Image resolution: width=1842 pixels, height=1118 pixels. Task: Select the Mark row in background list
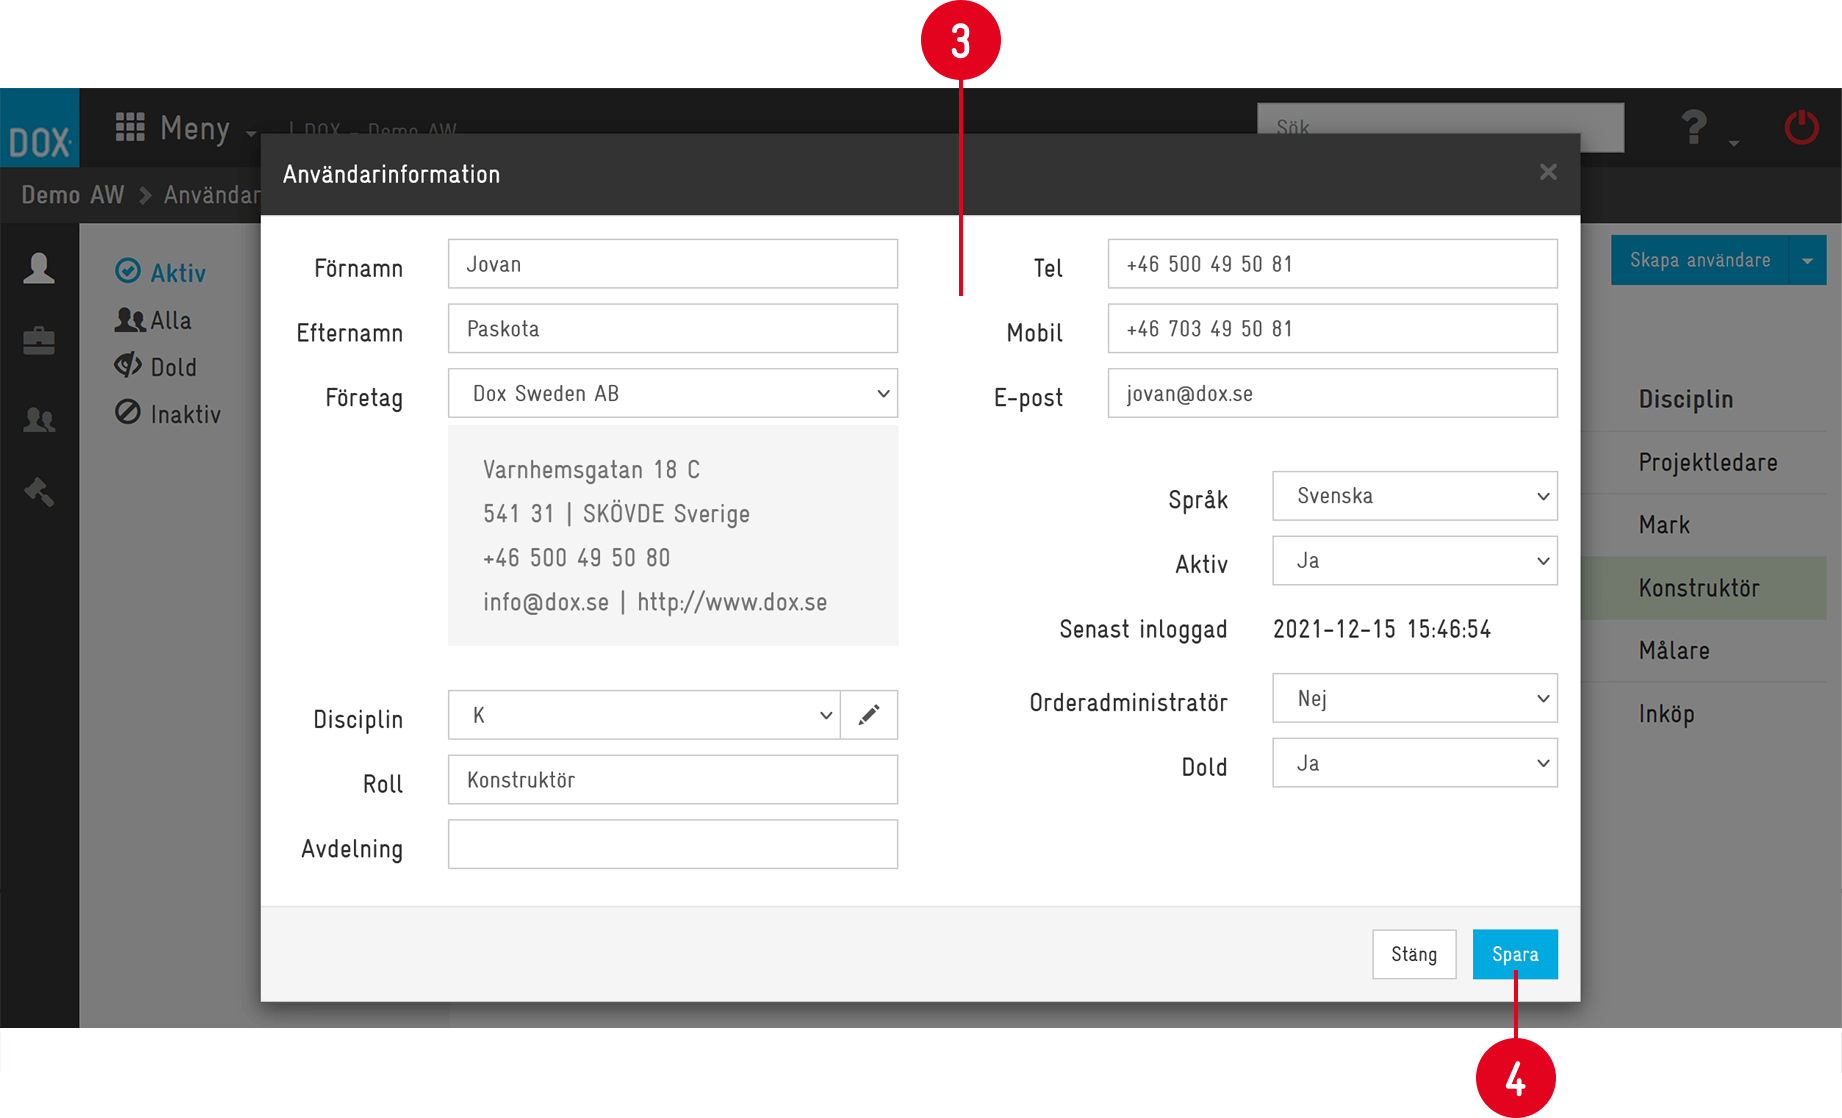[x=1704, y=525]
